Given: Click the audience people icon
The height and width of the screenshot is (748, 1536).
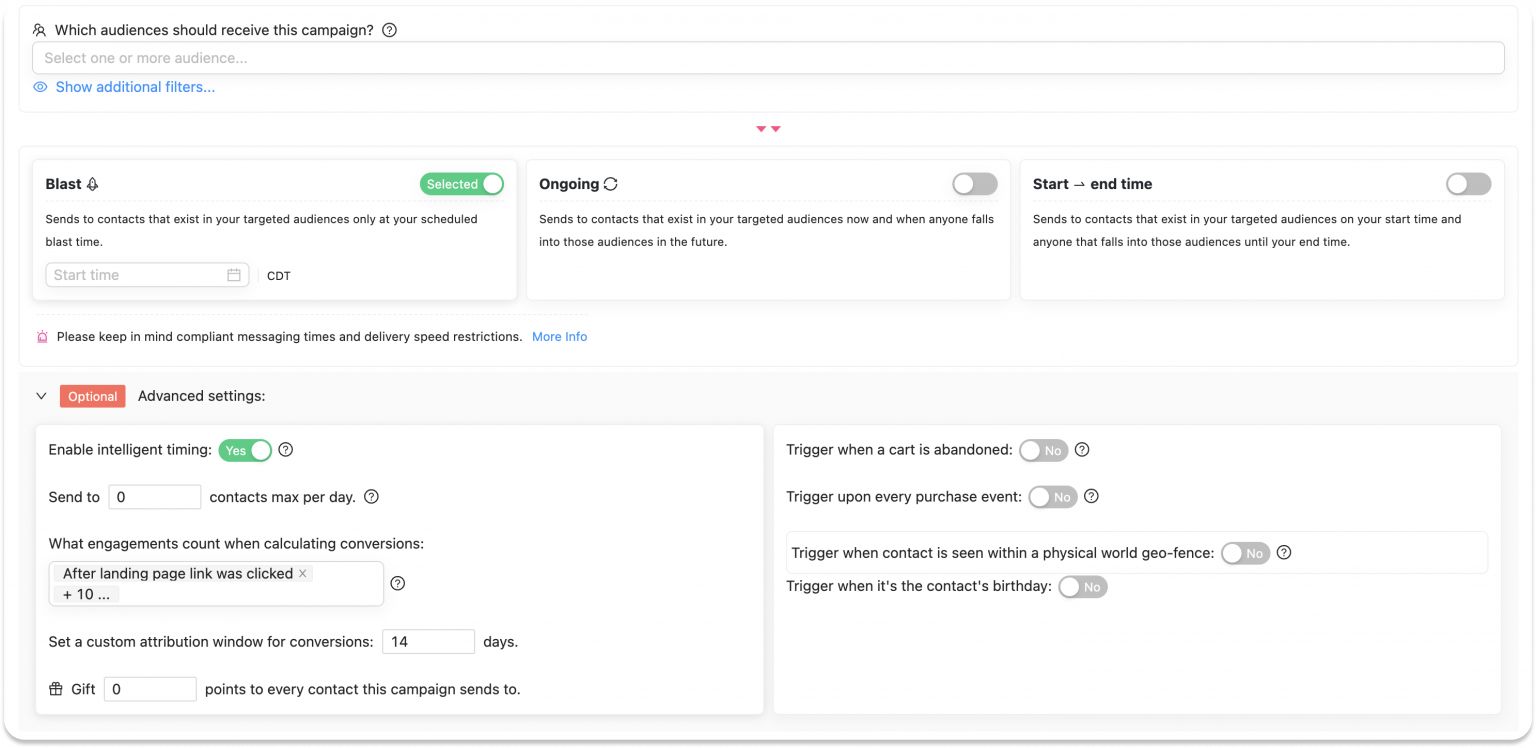Looking at the screenshot, I should click(40, 30).
